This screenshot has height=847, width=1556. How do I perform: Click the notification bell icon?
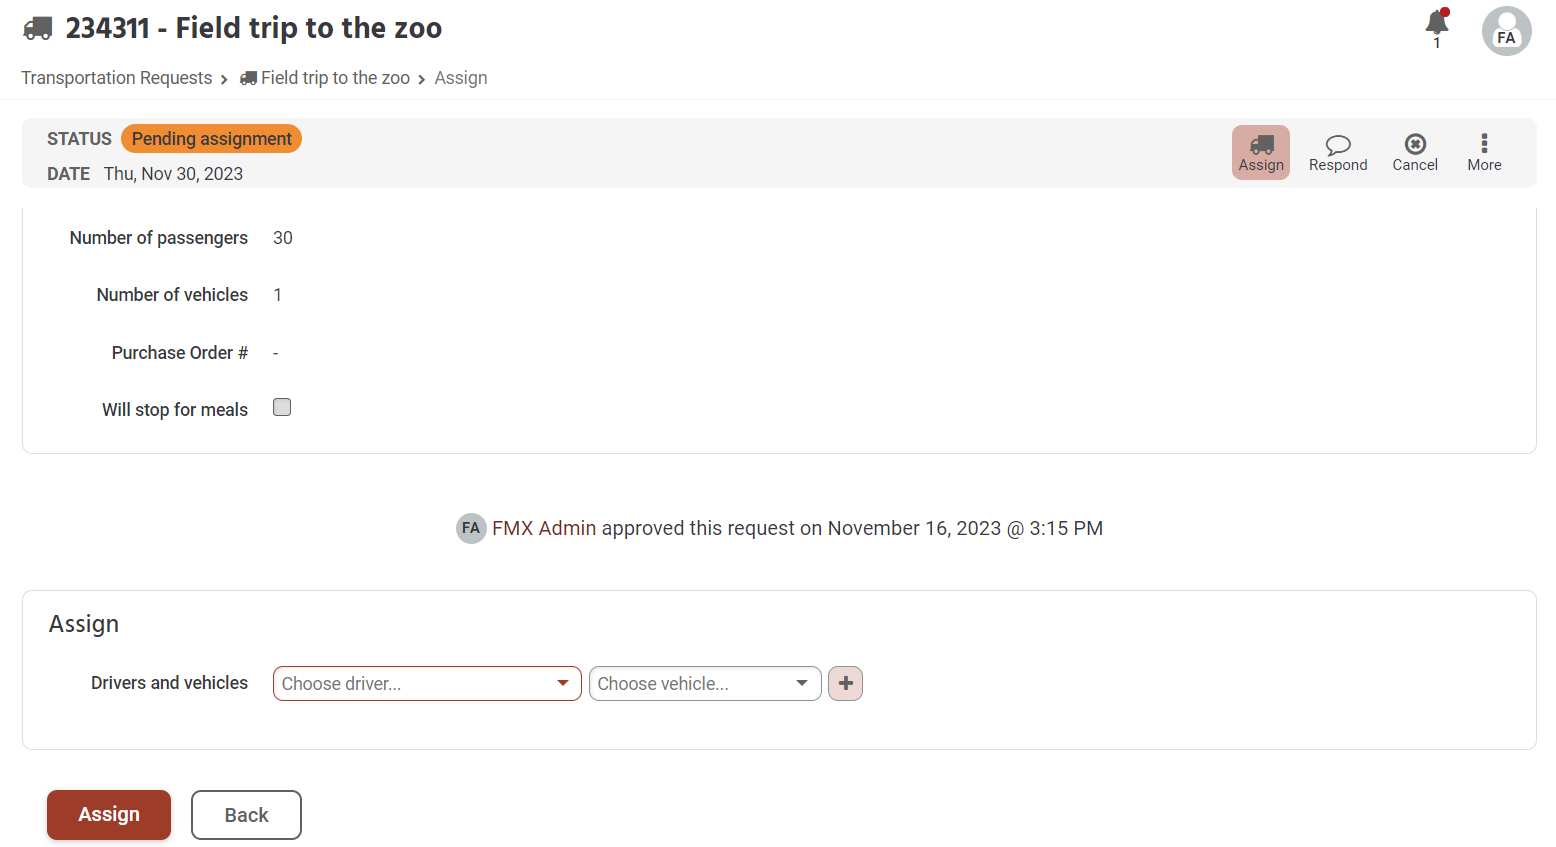tap(1437, 24)
